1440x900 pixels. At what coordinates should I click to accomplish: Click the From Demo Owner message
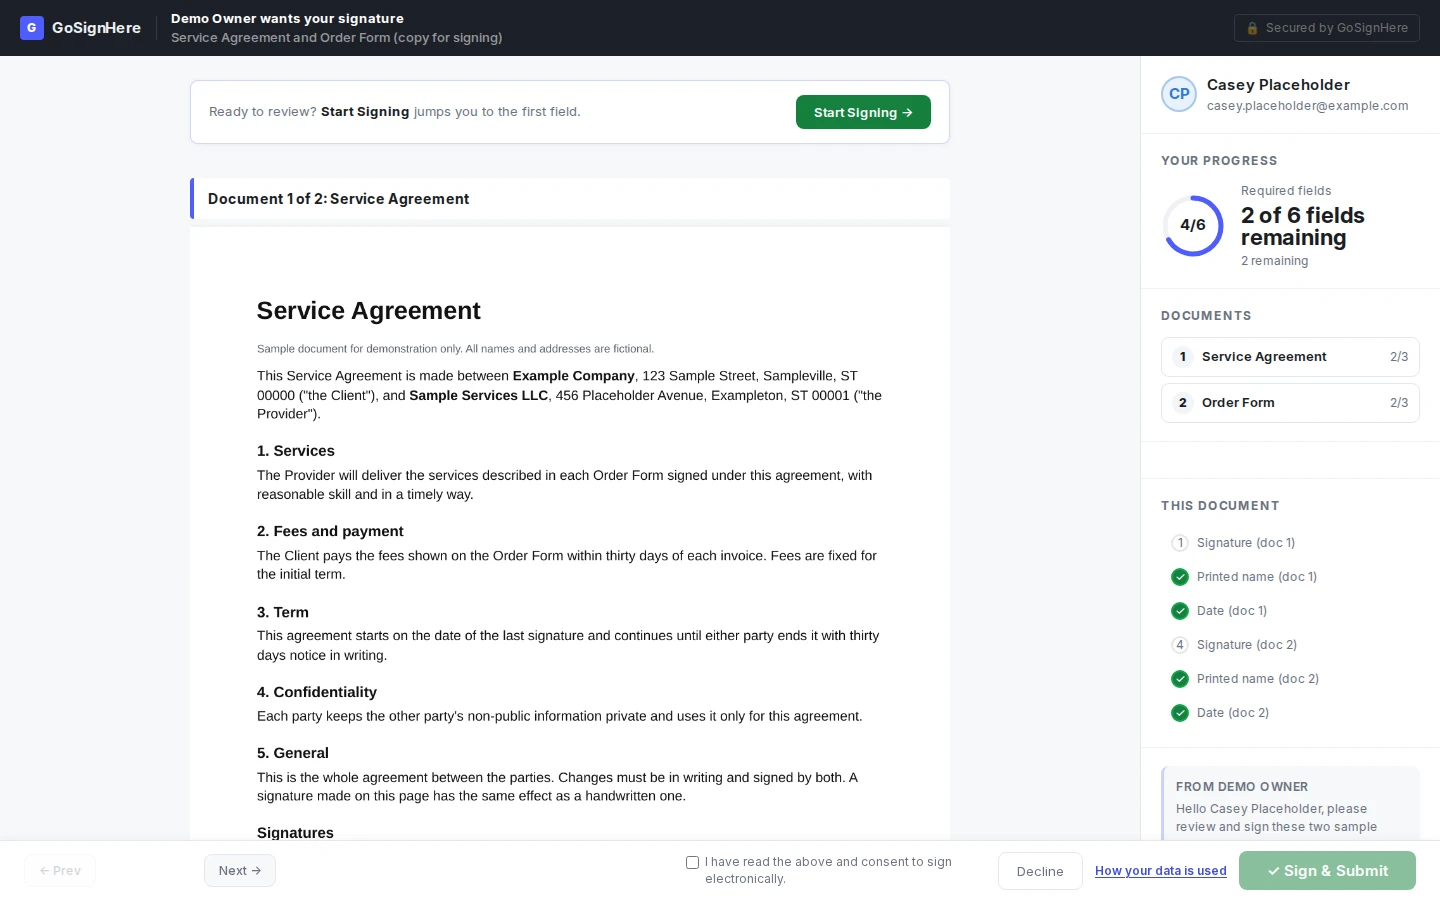pyautogui.click(x=1290, y=803)
